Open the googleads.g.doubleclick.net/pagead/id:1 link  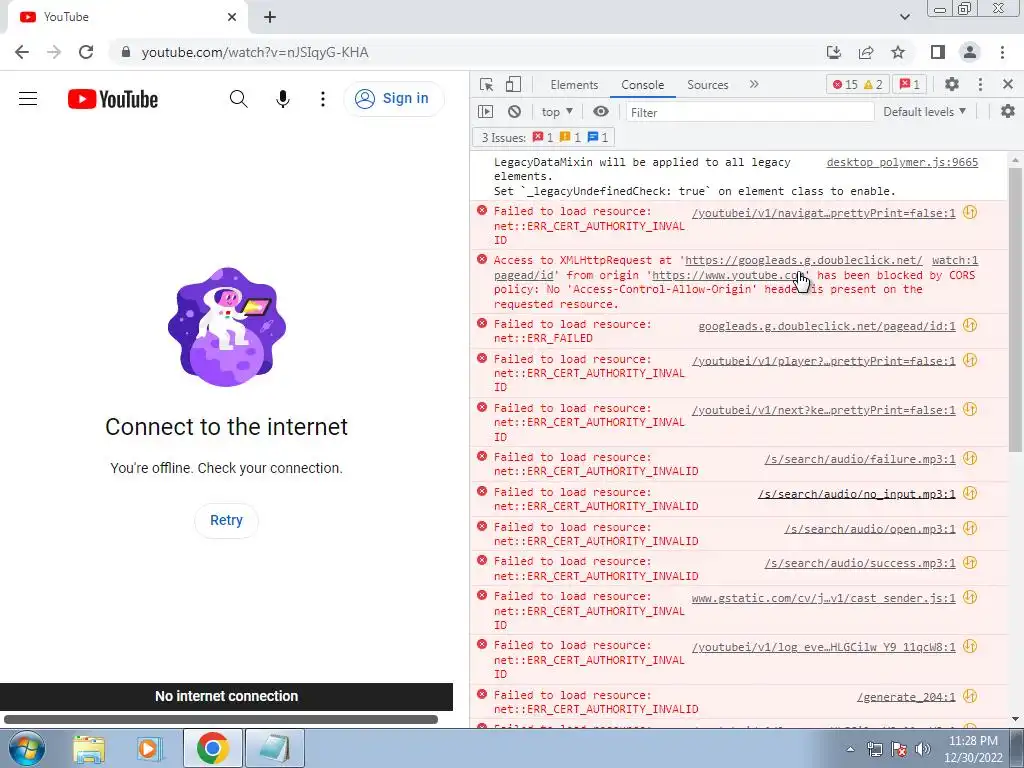827,326
